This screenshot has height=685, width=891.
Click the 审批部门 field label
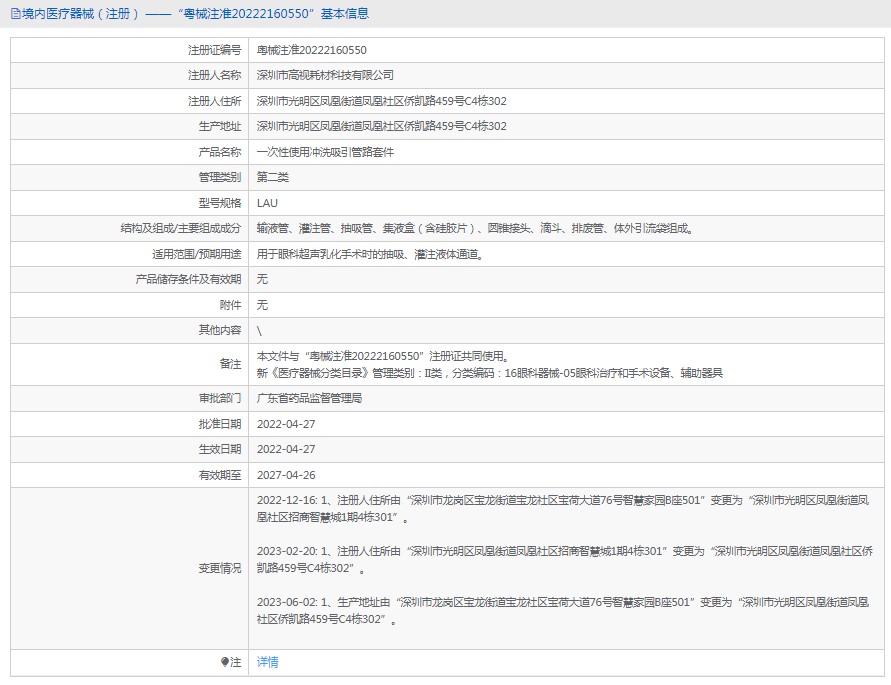pos(219,398)
